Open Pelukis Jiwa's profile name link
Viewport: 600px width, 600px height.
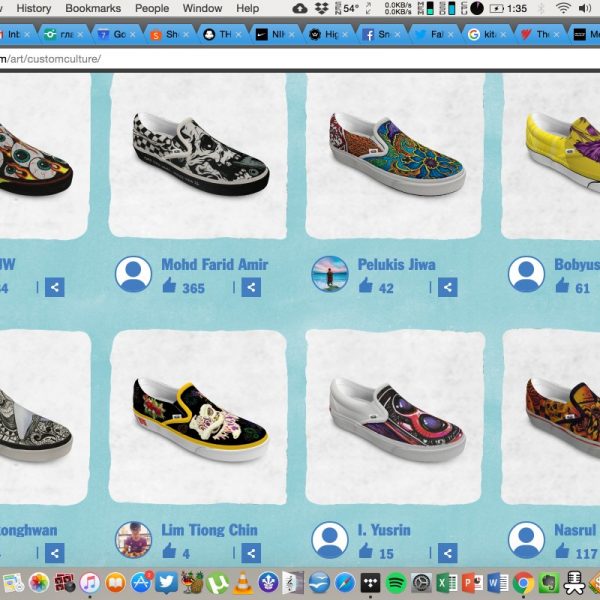pyautogui.click(x=396, y=265)
